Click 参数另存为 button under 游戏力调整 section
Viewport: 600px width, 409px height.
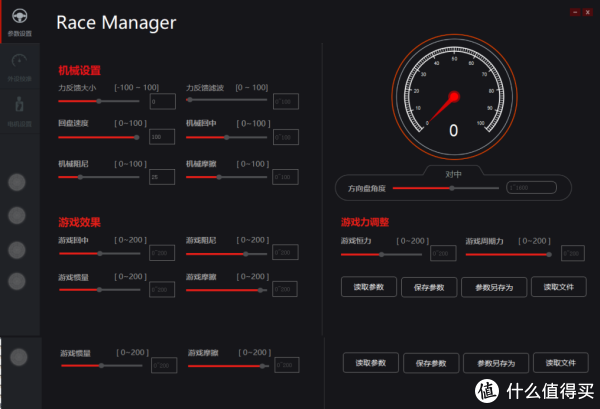pos(494,287)
